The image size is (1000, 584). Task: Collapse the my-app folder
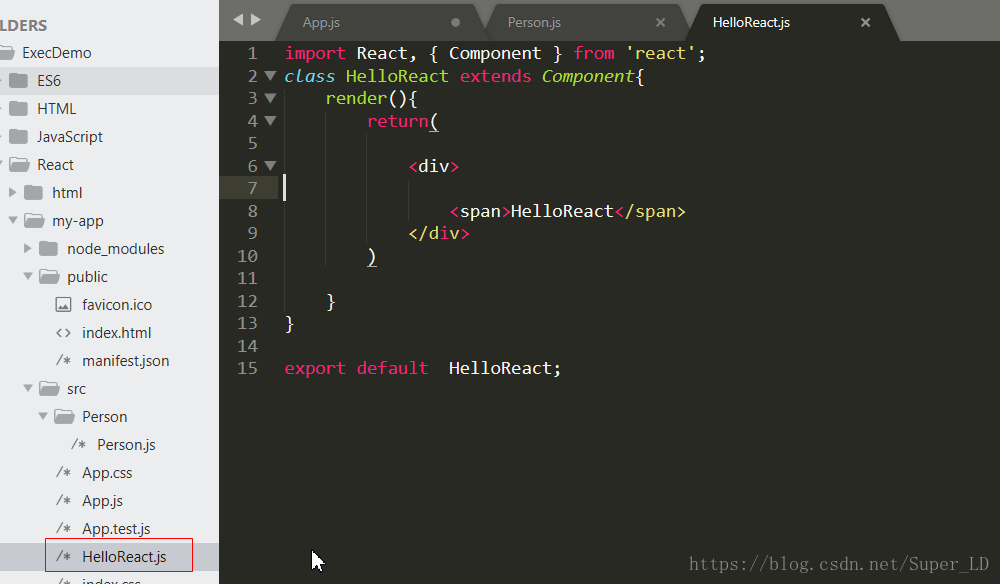(x=13, y=220)
